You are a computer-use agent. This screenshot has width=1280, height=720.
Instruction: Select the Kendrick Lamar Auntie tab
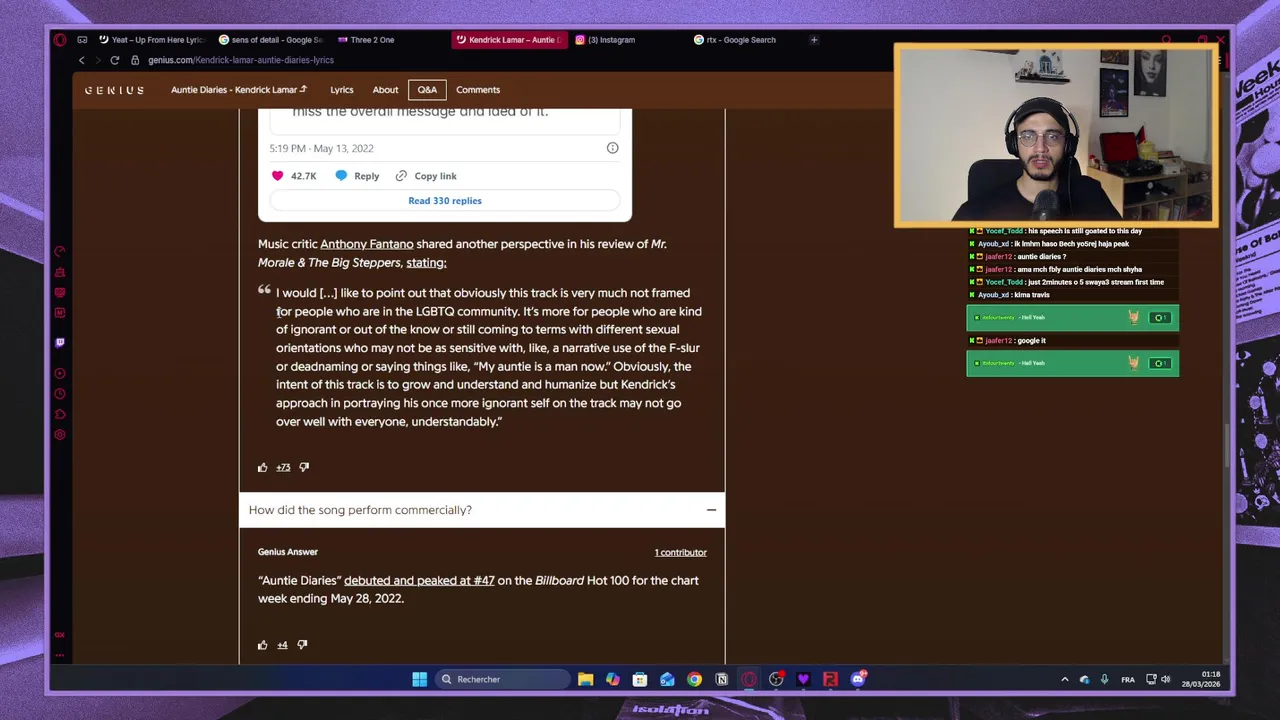(x=508, y=40)
